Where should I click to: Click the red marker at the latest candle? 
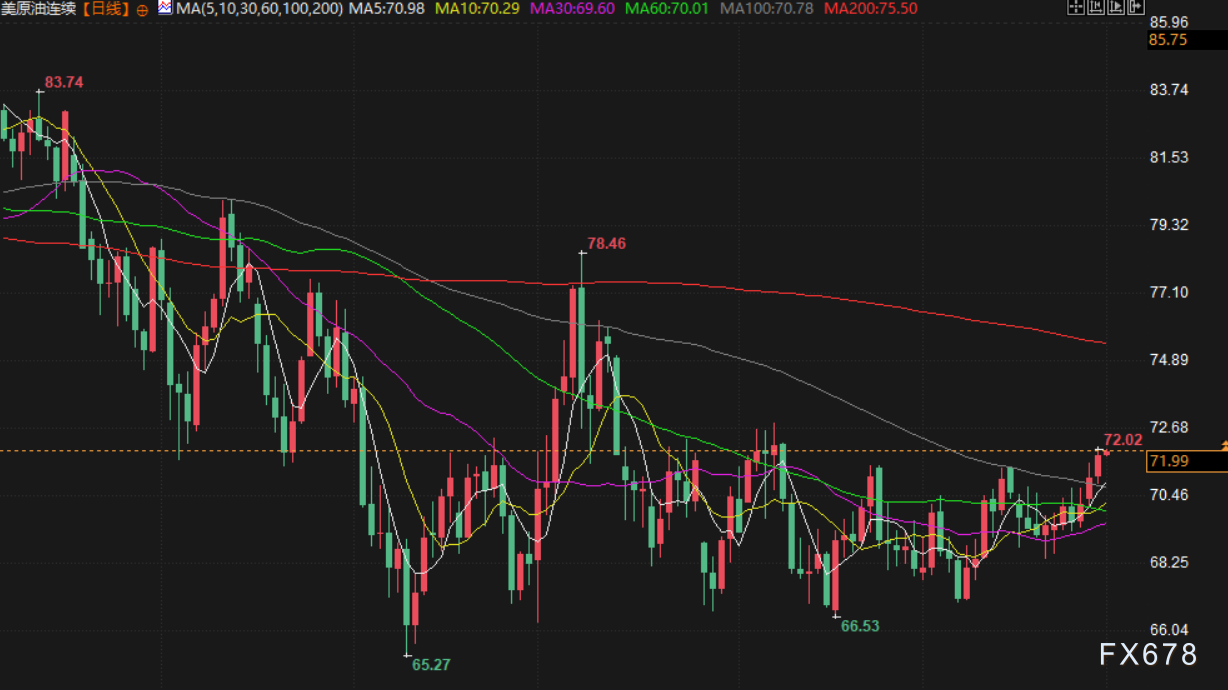click(1107, 453)
